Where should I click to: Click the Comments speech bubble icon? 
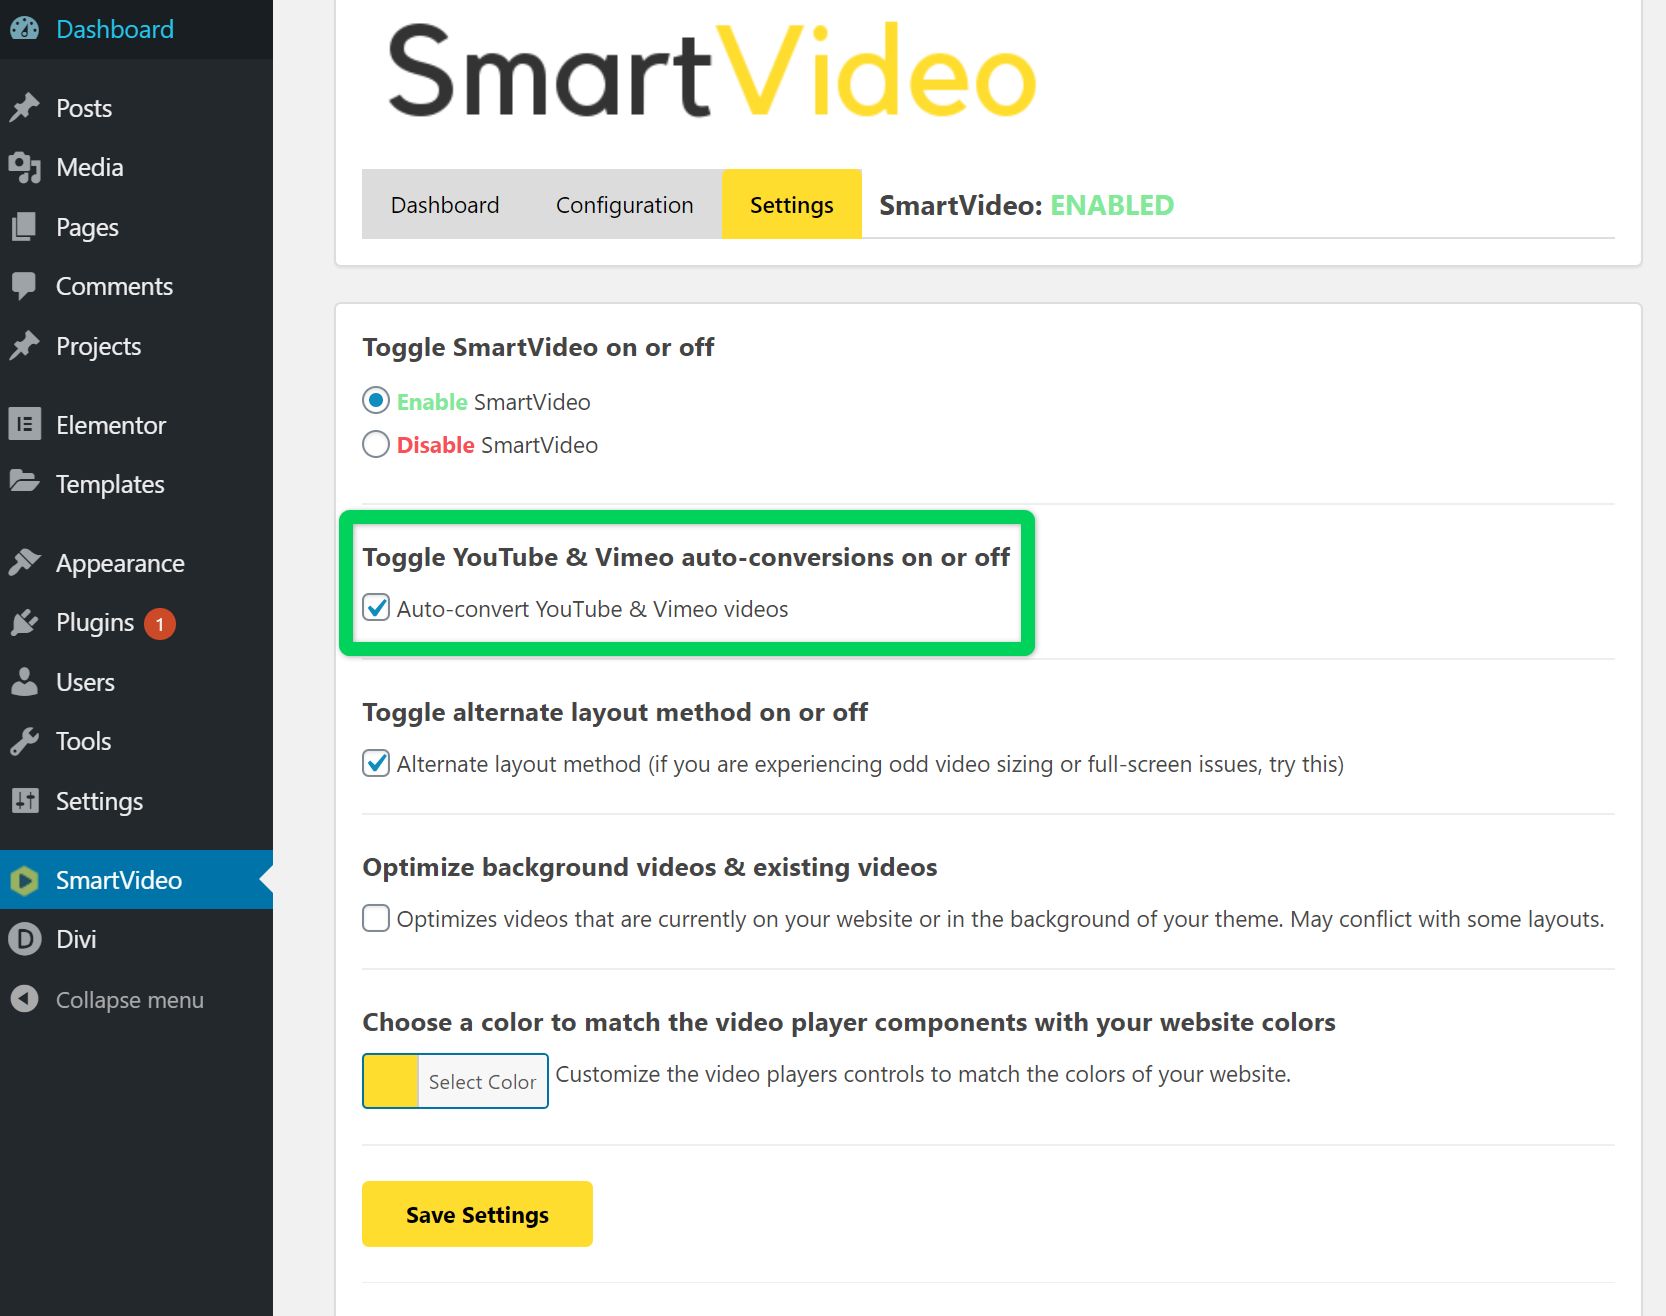point(26,286)
